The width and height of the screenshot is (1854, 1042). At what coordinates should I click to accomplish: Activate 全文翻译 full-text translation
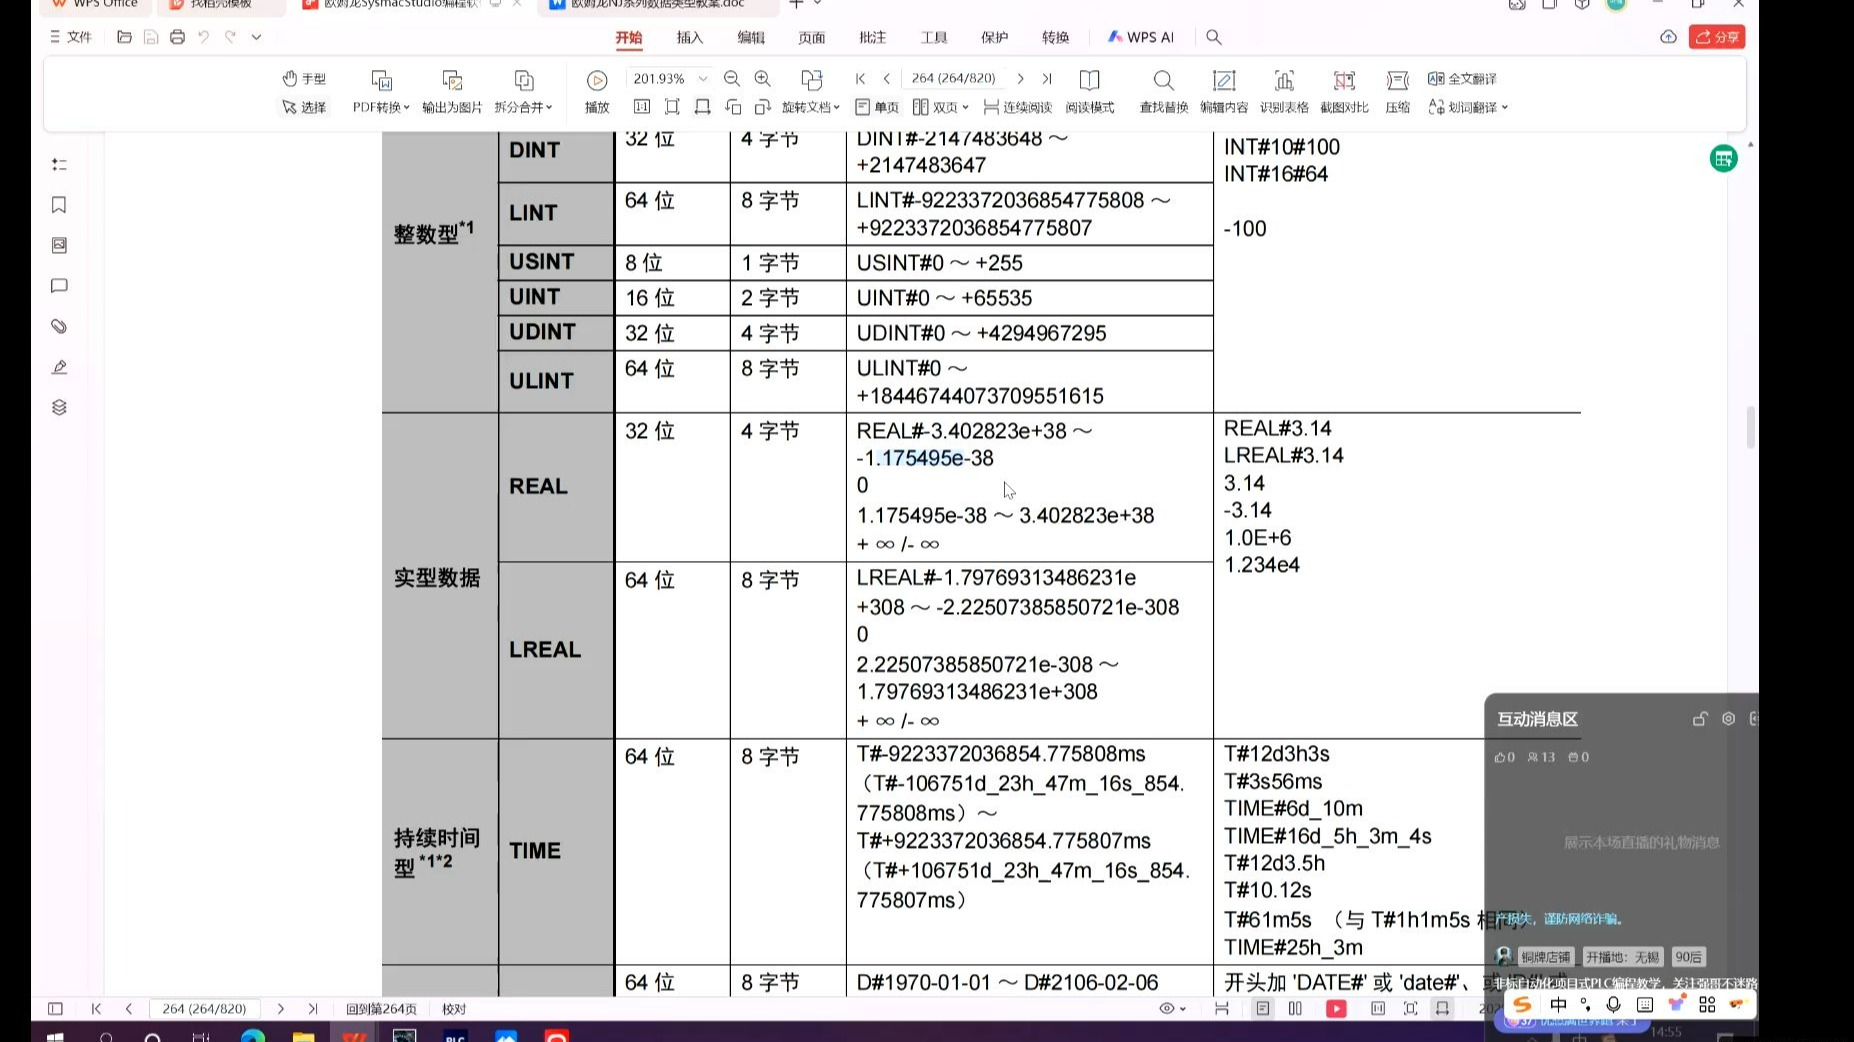pyautogui.click(x=1462, y=79)
